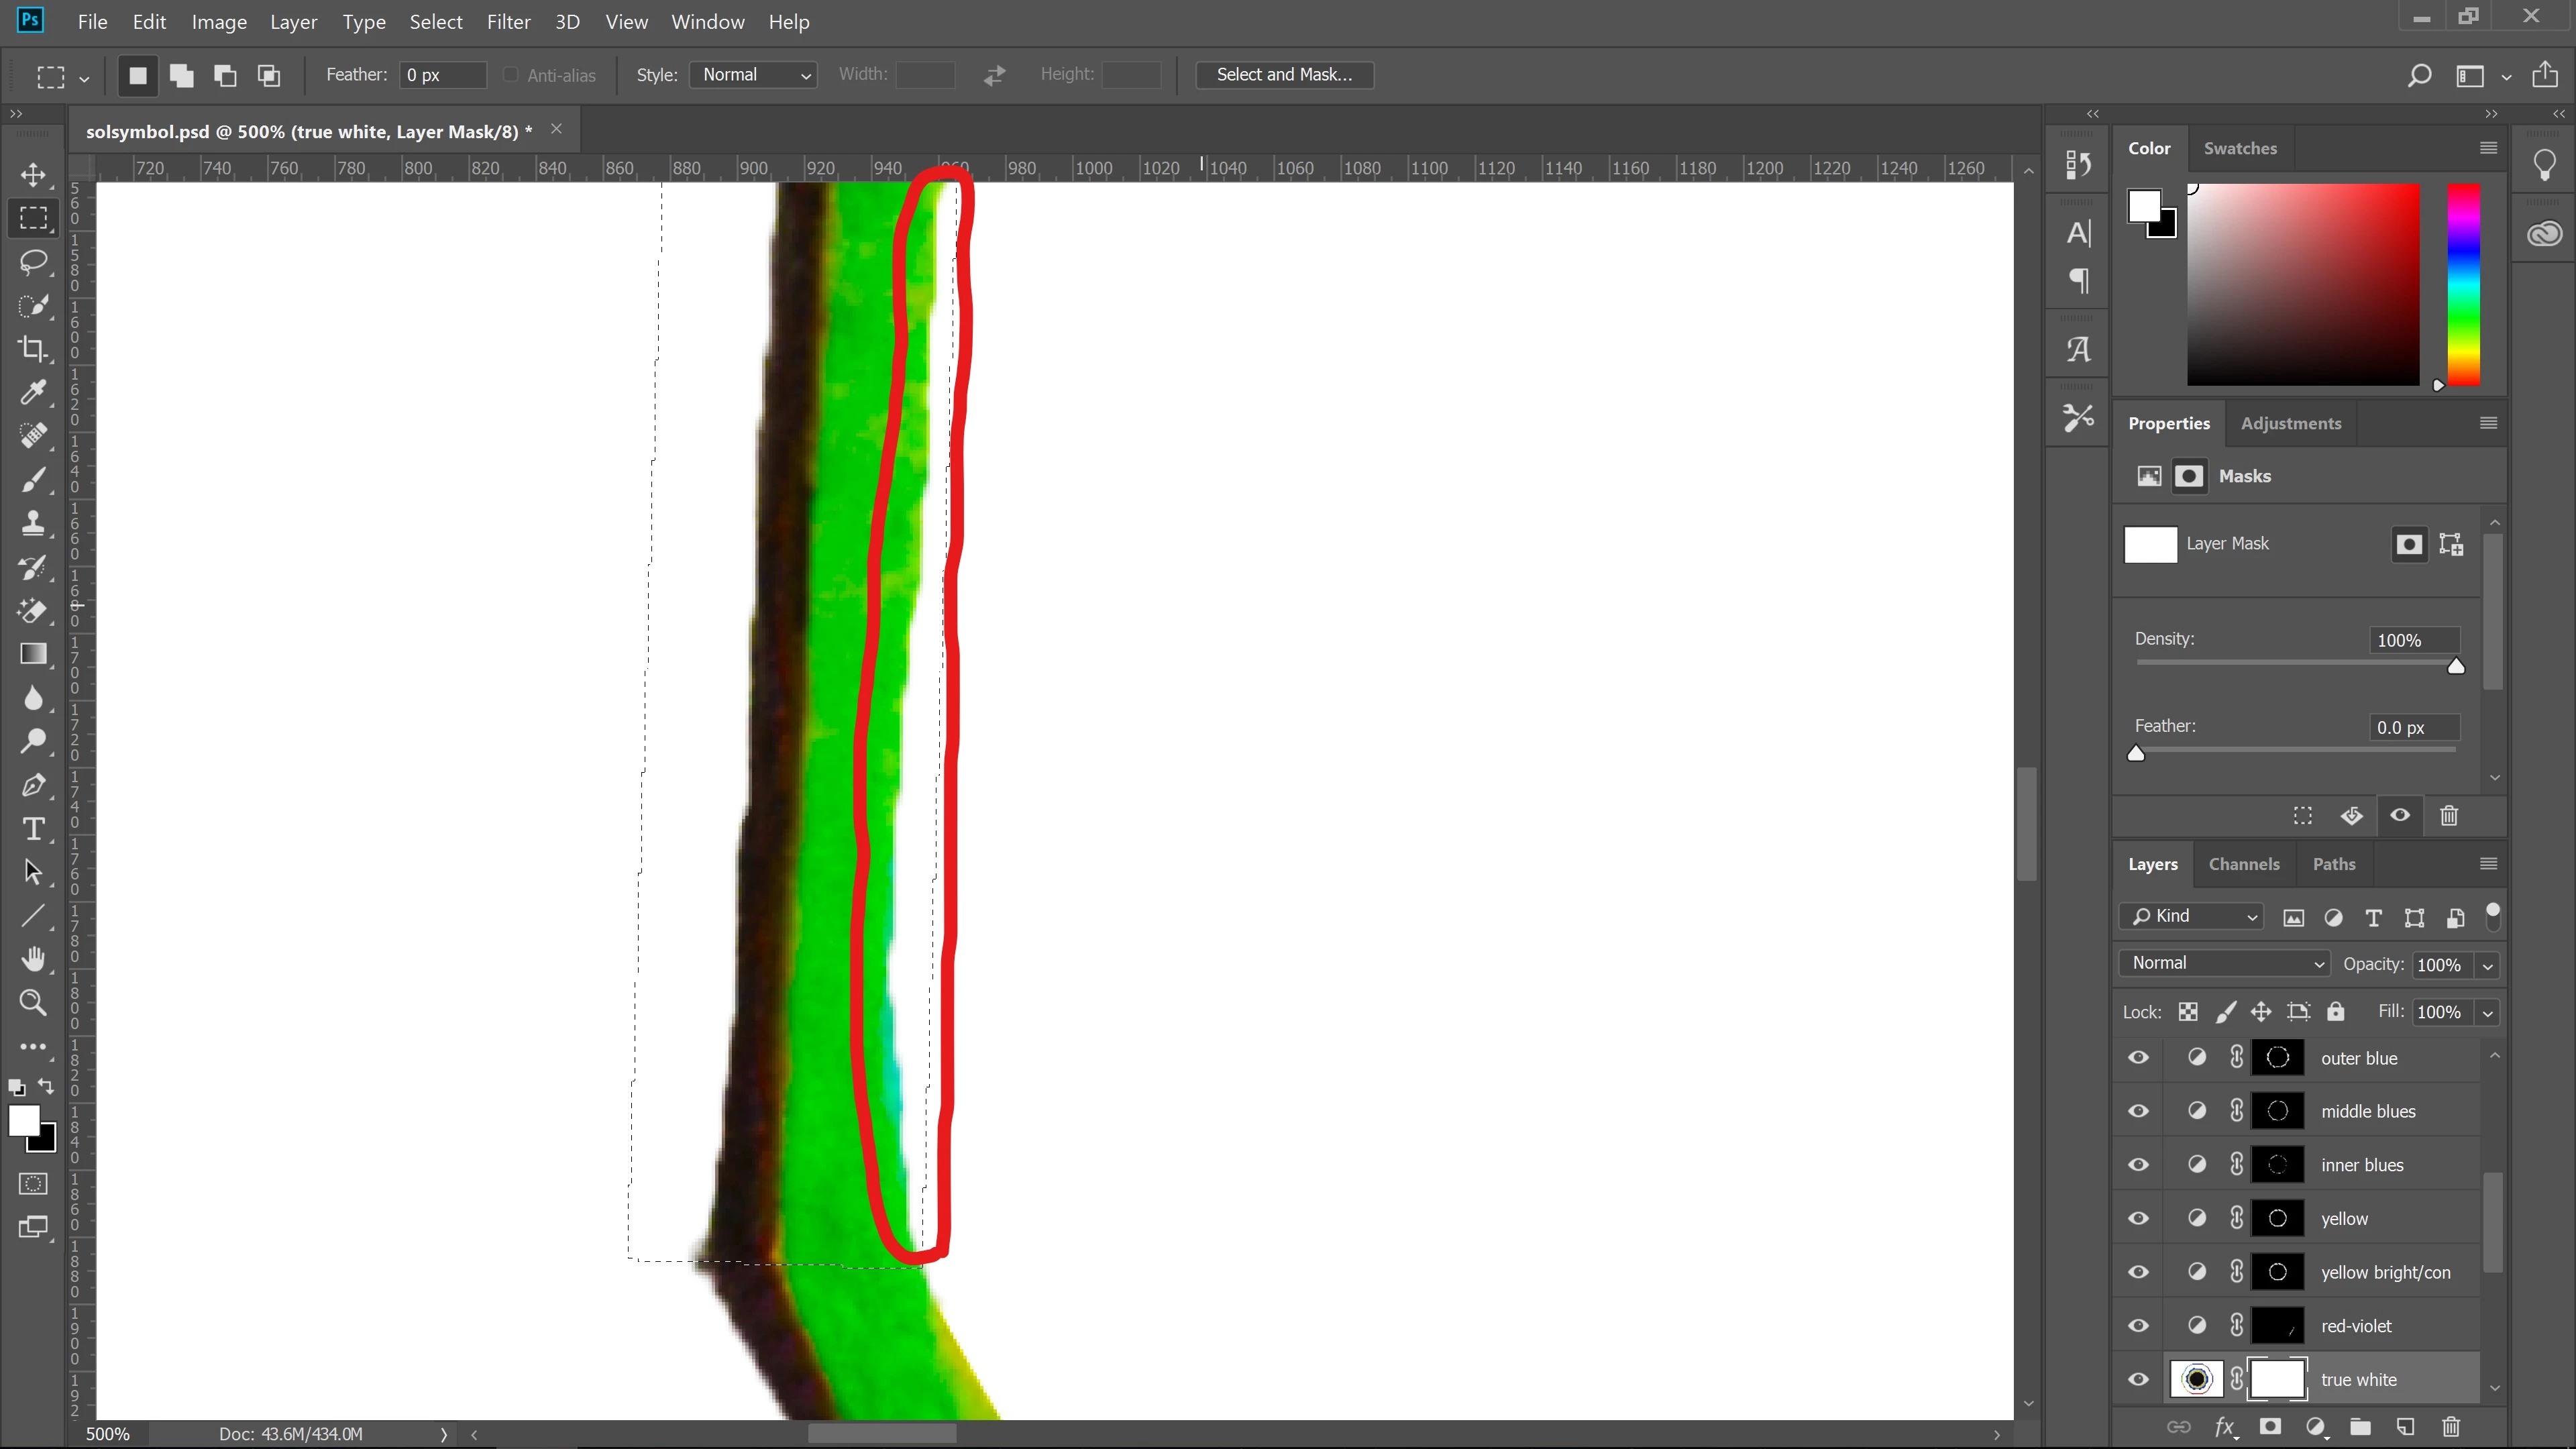Screen dimensions: 2576x1449
Task: Choose the Clone Stamp tool
Action: [33, 523]
